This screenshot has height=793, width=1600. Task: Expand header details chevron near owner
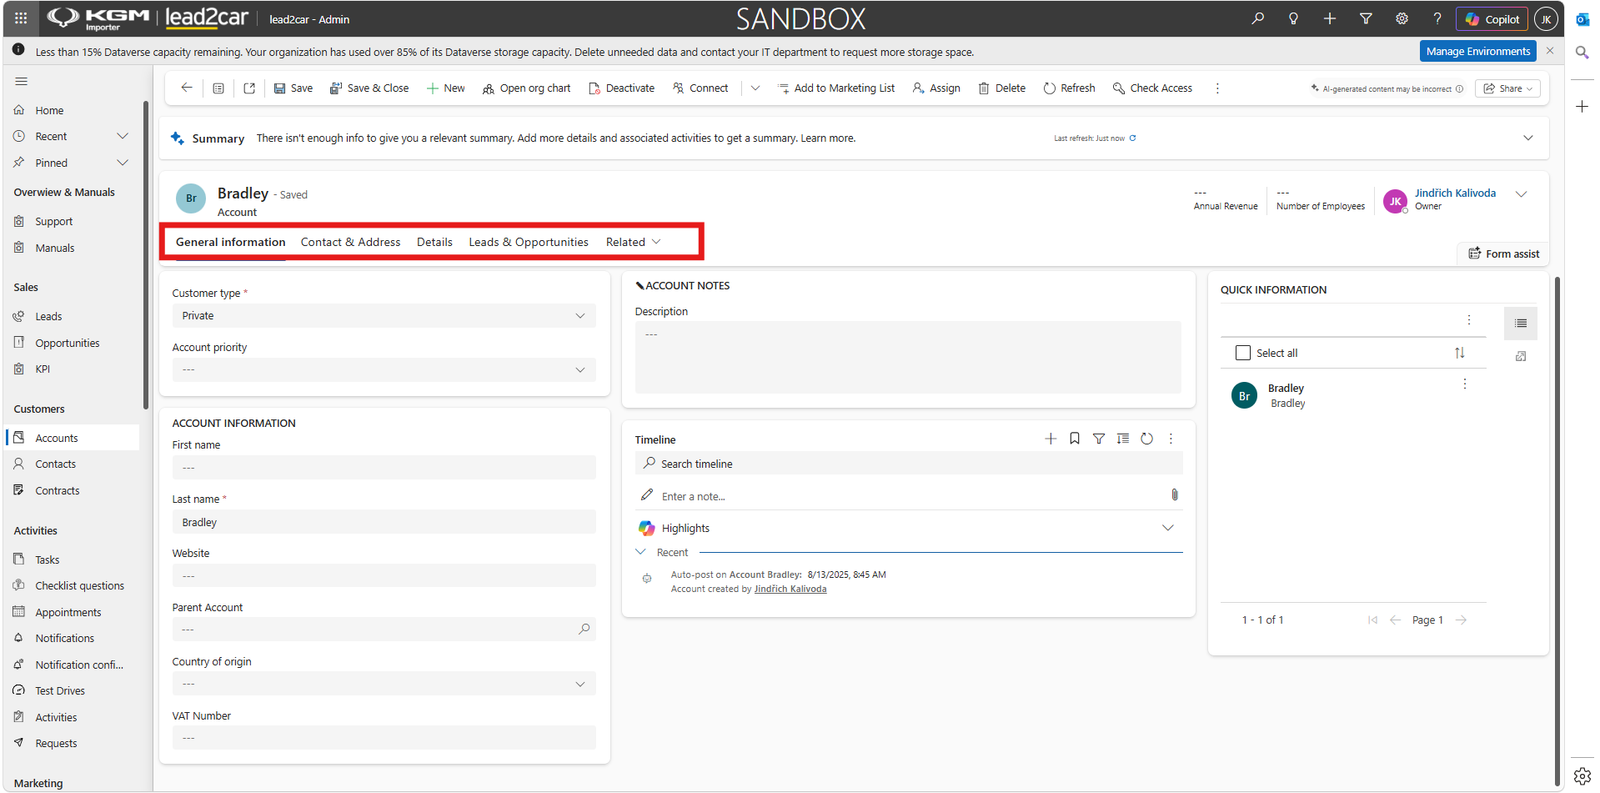[1521, 194]
